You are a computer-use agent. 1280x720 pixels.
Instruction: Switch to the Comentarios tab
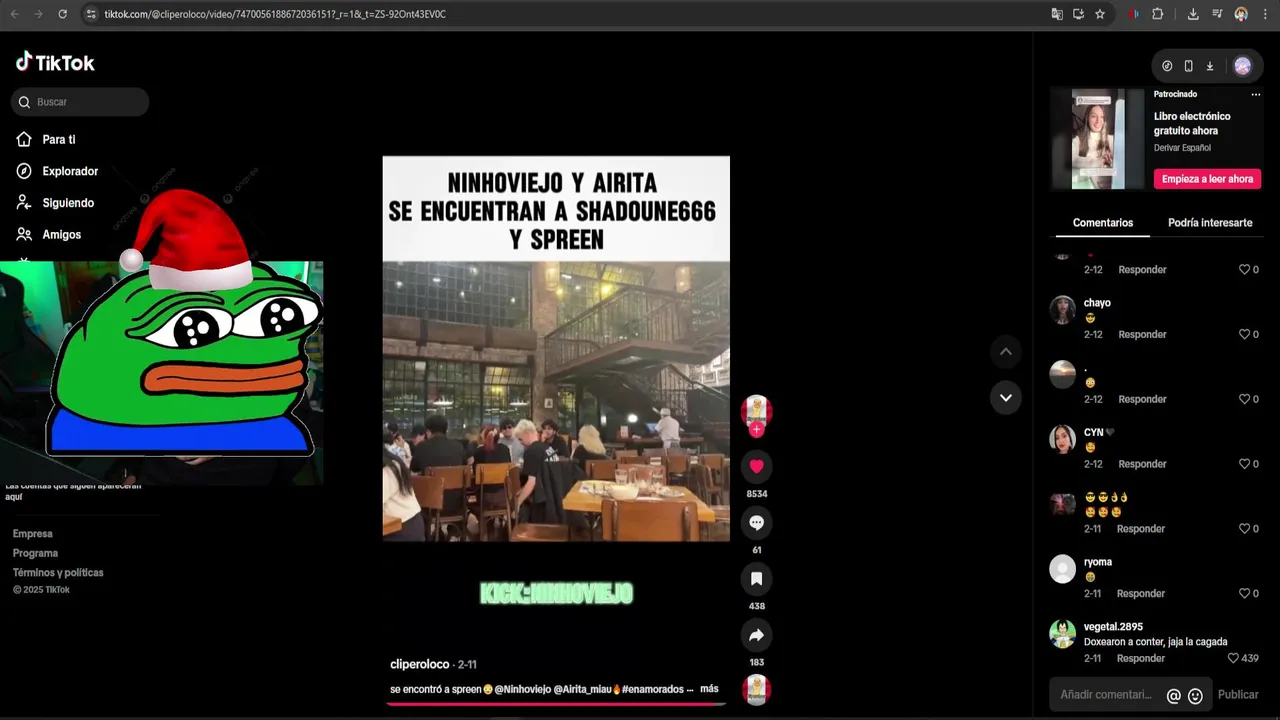1103,223
